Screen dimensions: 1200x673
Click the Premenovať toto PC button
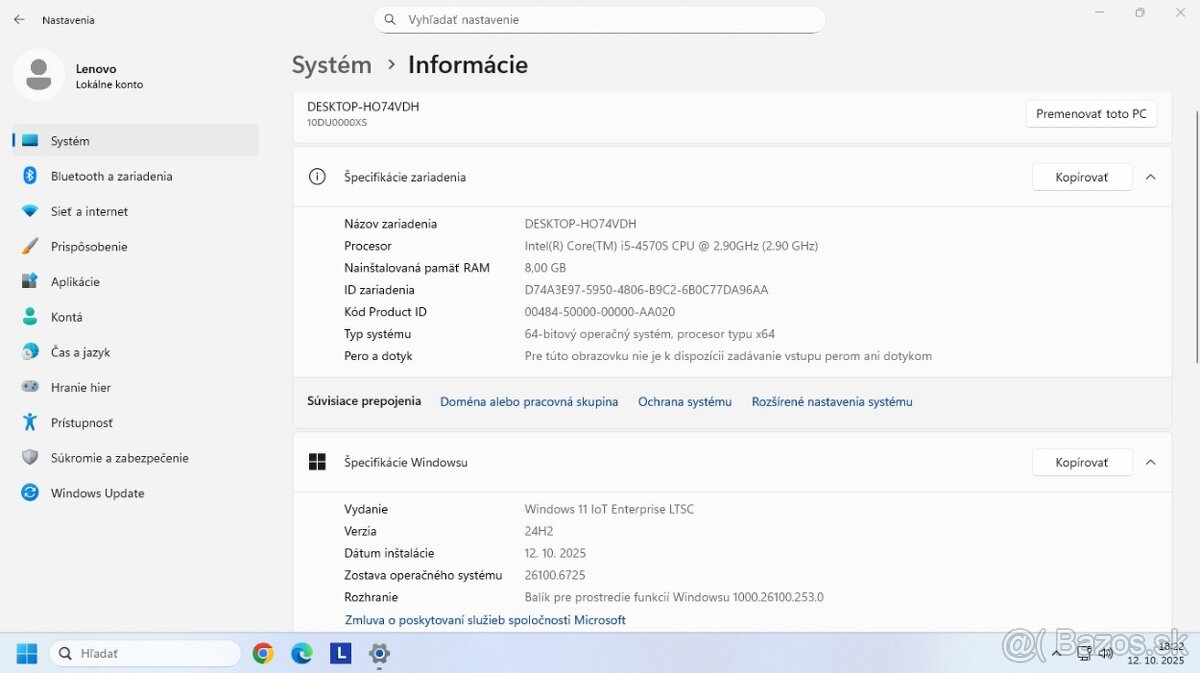(x=1091, y=113)
